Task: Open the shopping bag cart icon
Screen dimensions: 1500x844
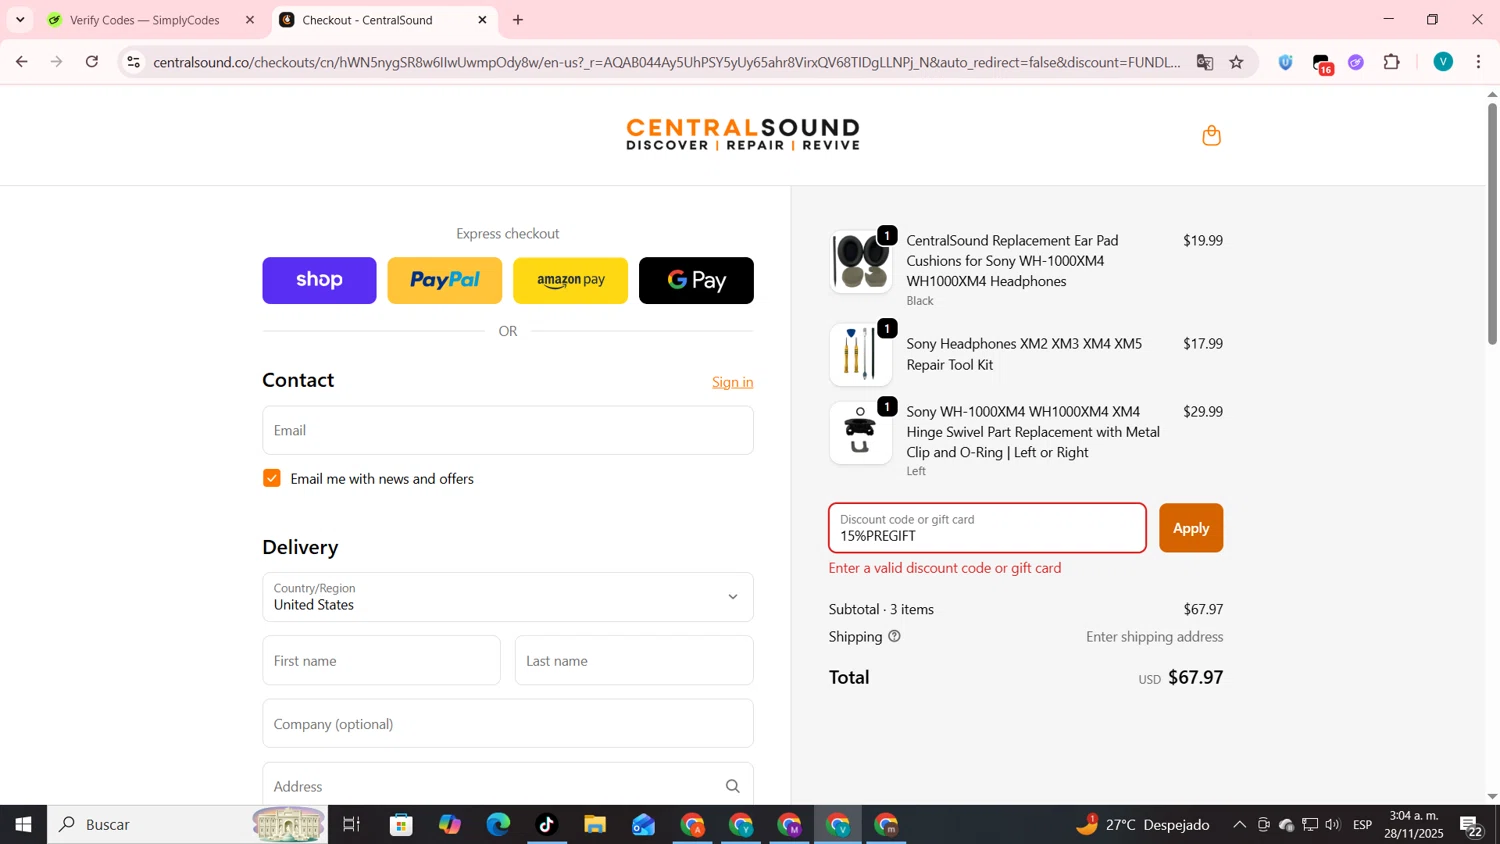Action: click(x=1211, y=135)
